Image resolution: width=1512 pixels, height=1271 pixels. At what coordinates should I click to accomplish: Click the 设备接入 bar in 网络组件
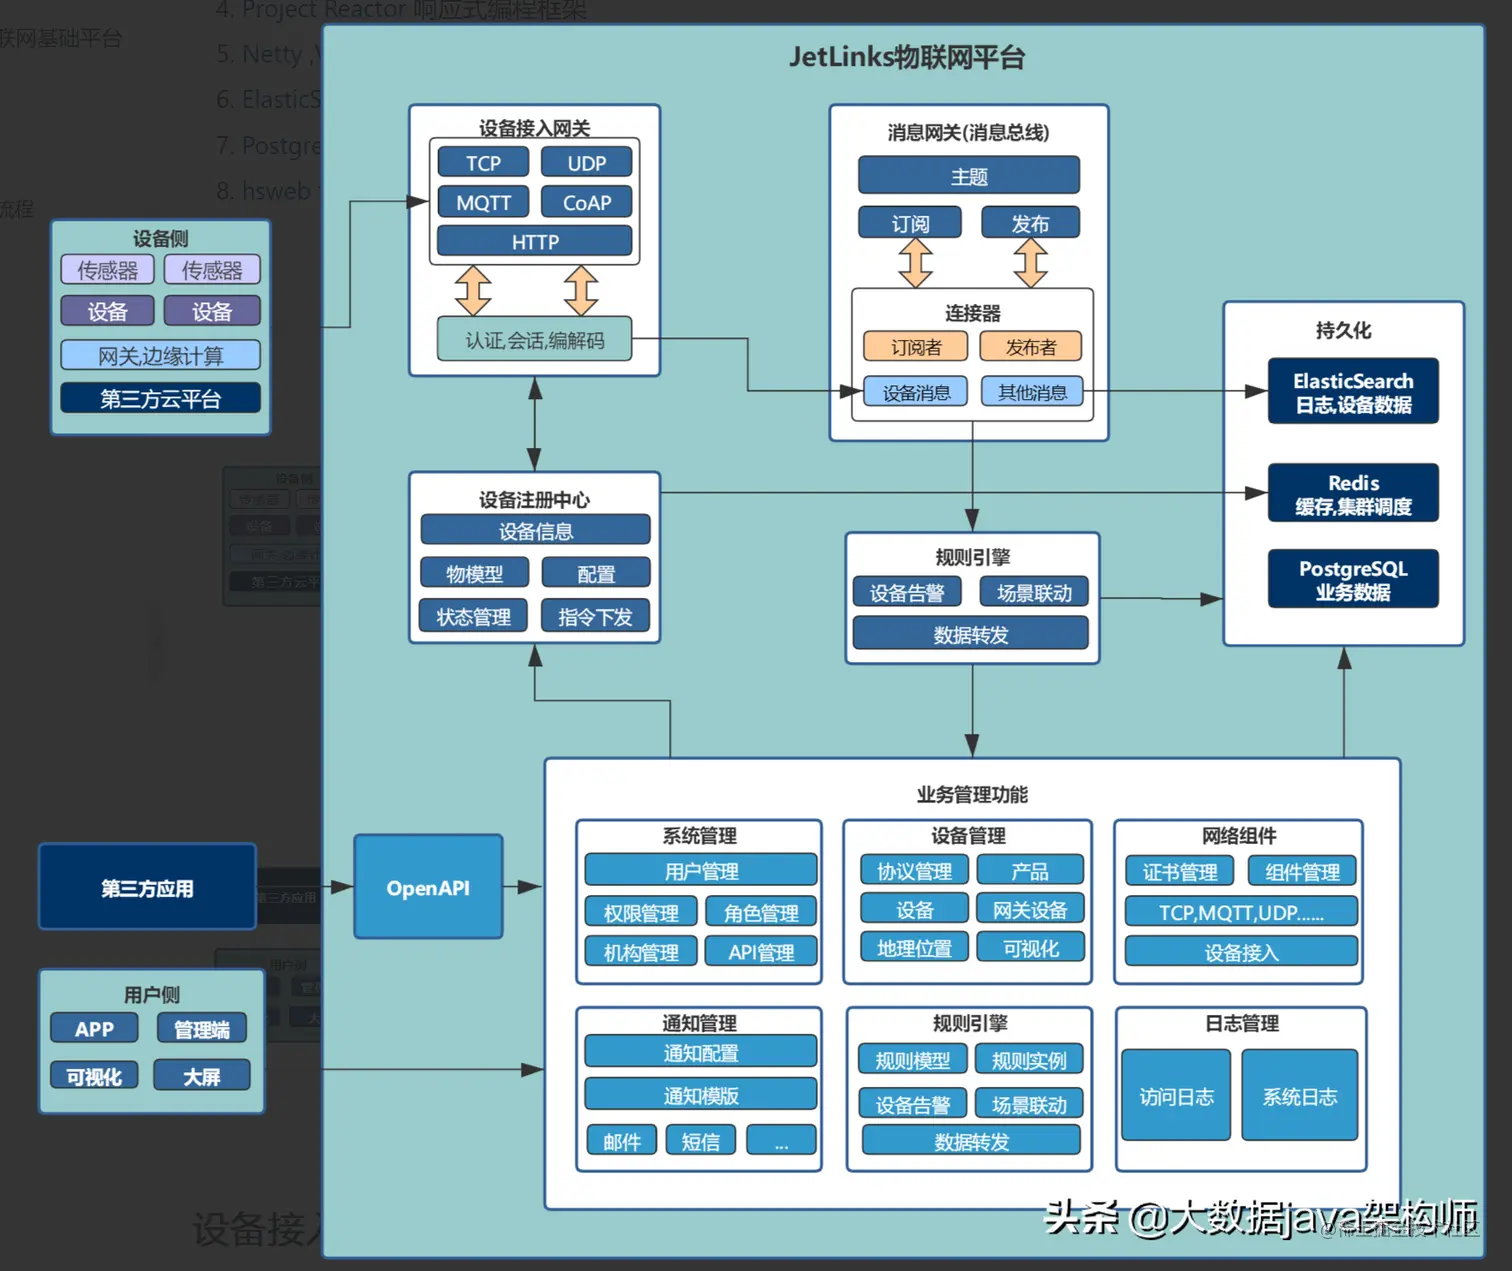tap(1241, 952)
